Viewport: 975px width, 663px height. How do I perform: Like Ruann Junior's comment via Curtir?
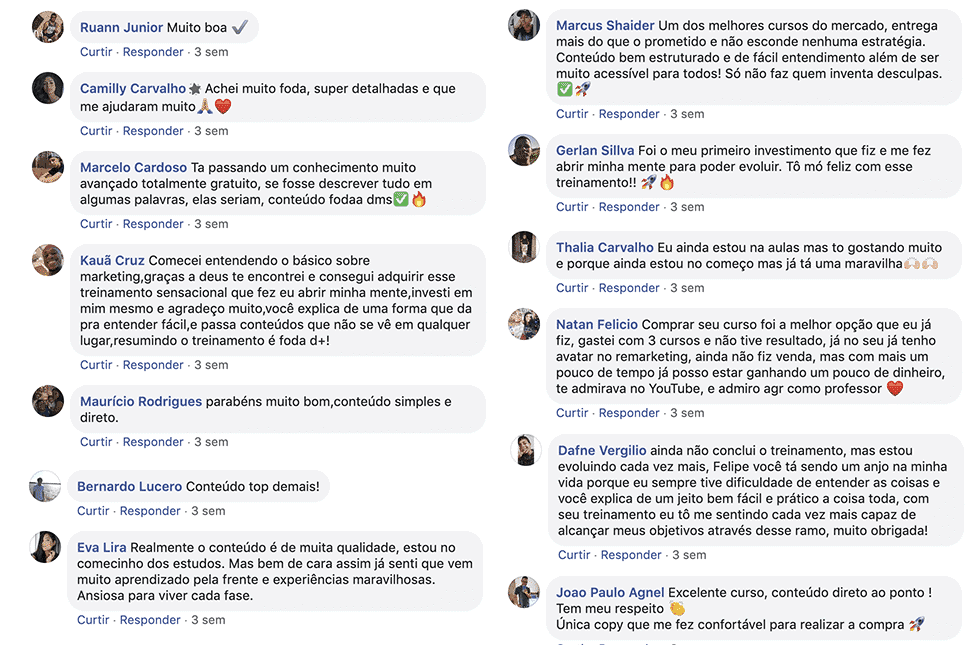click(96, 52)
